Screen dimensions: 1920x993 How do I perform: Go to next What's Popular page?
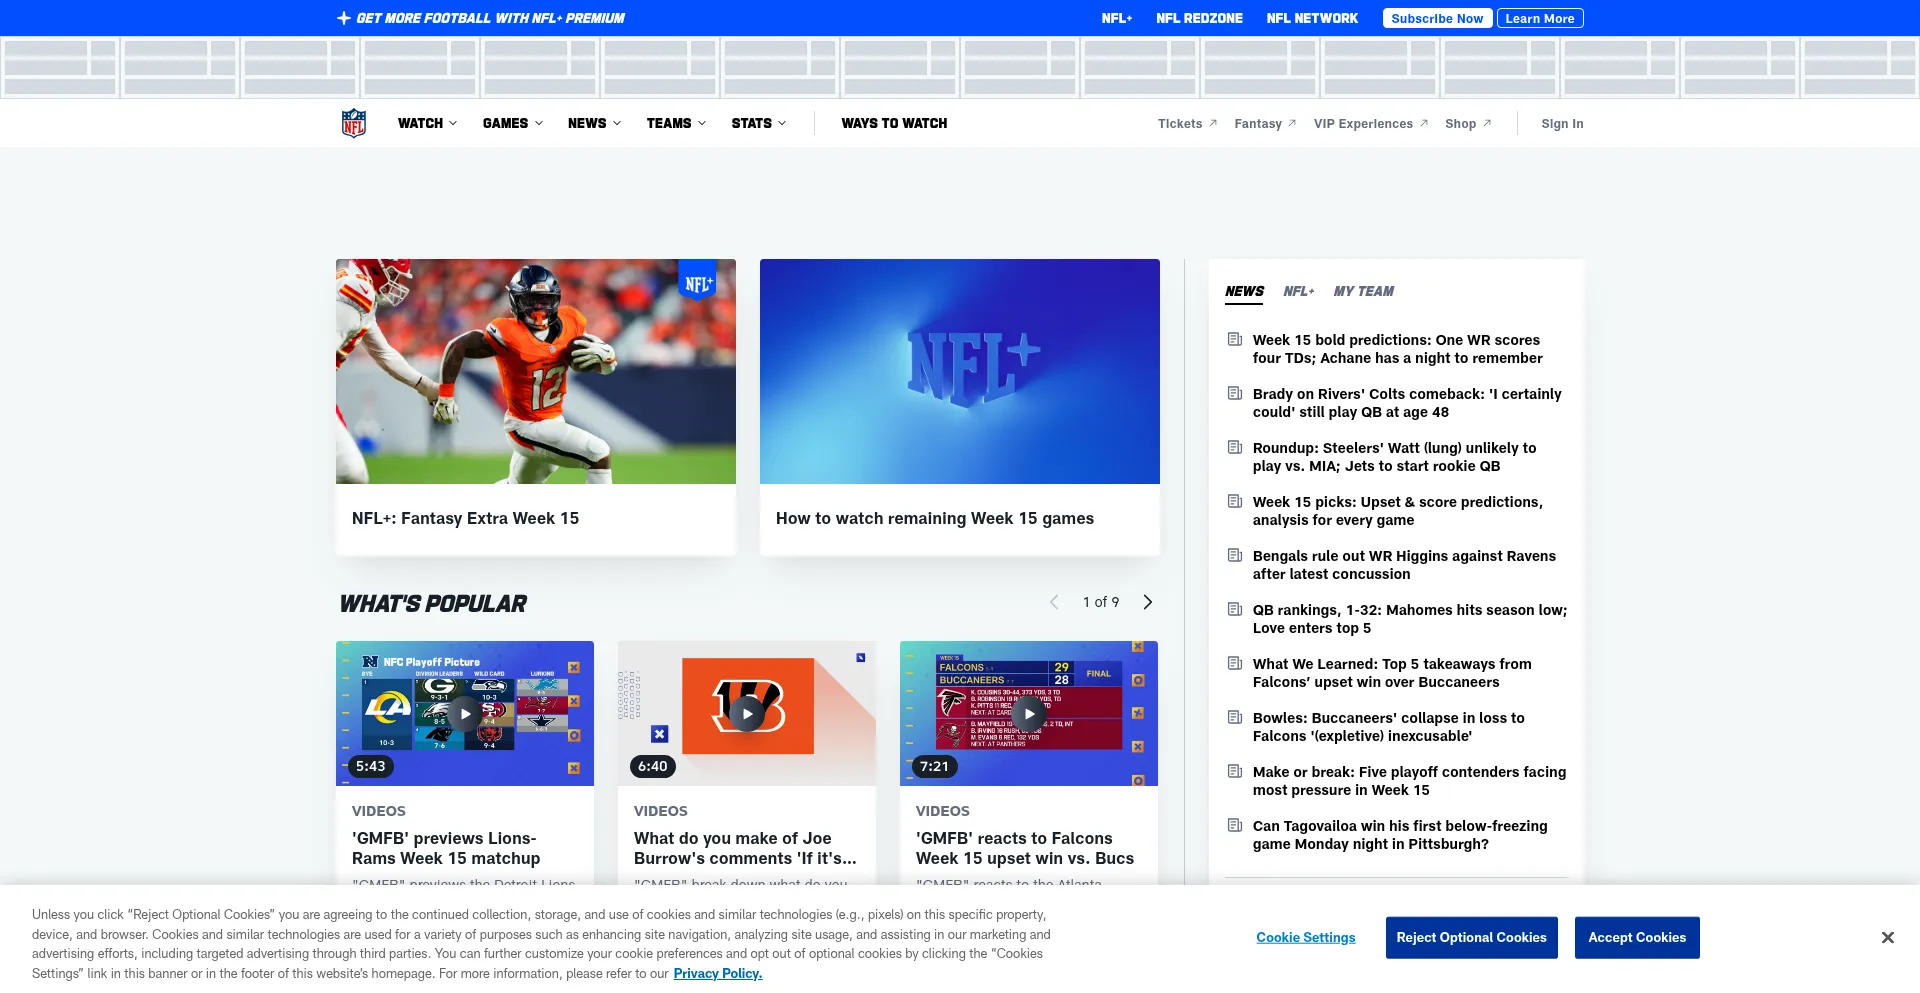tap(1148, 602)
